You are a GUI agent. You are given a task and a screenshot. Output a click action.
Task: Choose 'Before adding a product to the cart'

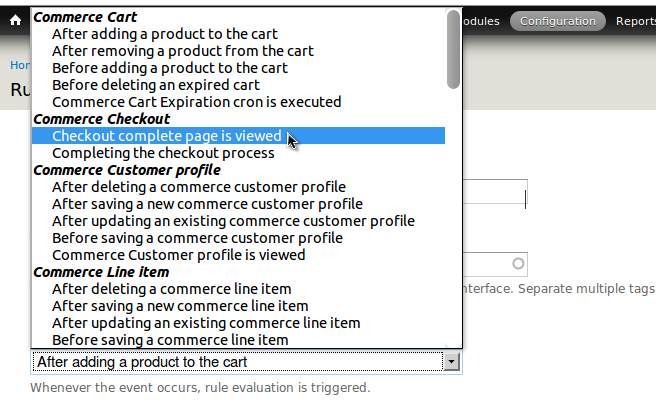170,68
